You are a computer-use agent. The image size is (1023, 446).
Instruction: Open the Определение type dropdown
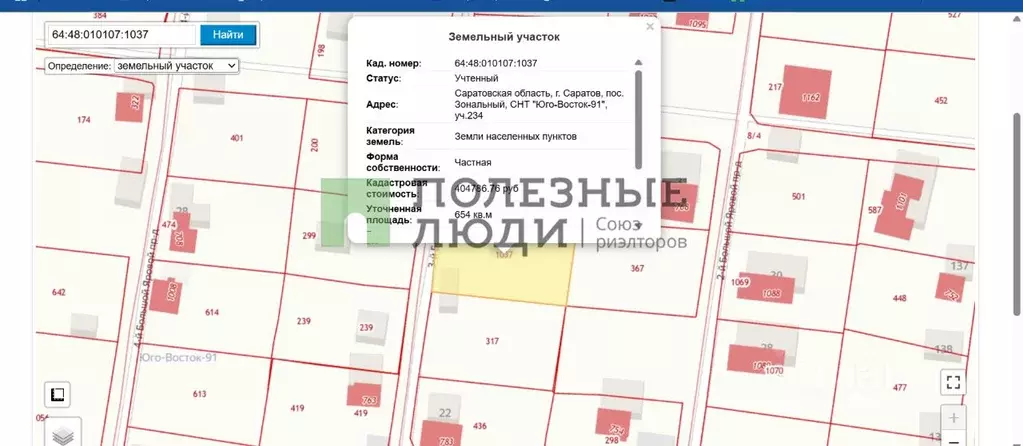pyautogui.click(x=176, y=66)
